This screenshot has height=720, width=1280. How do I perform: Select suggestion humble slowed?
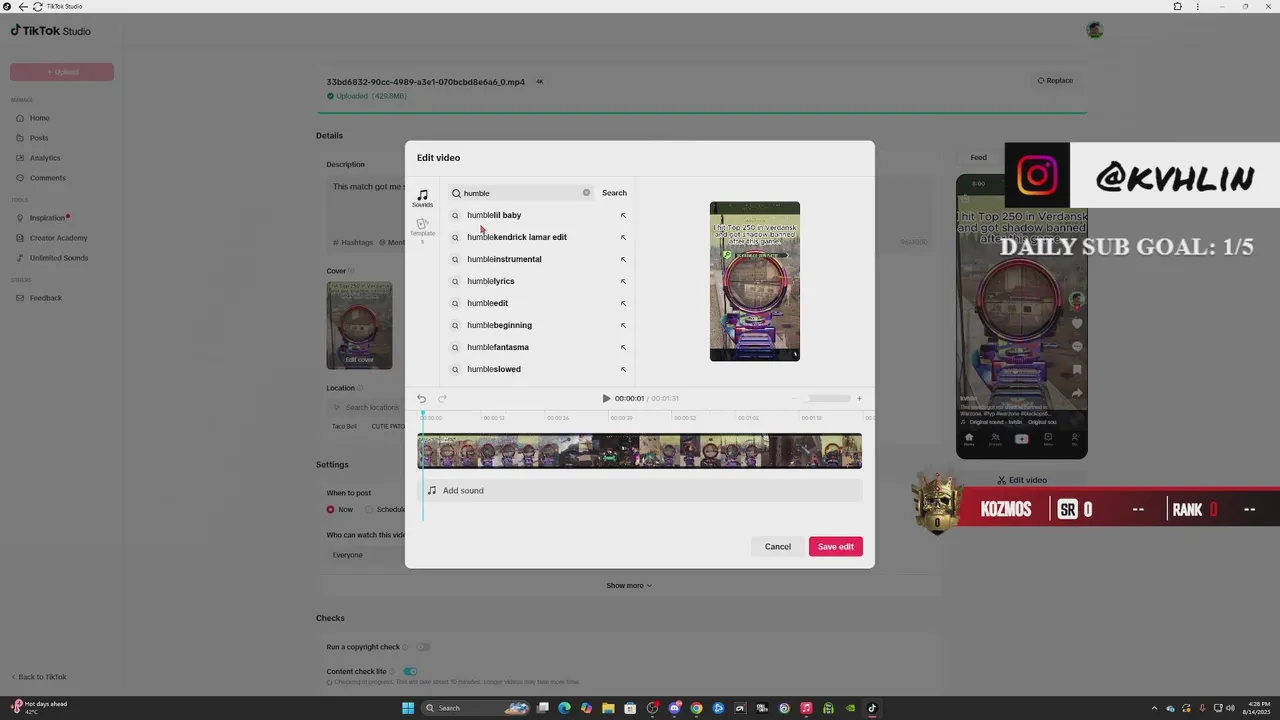494,369
